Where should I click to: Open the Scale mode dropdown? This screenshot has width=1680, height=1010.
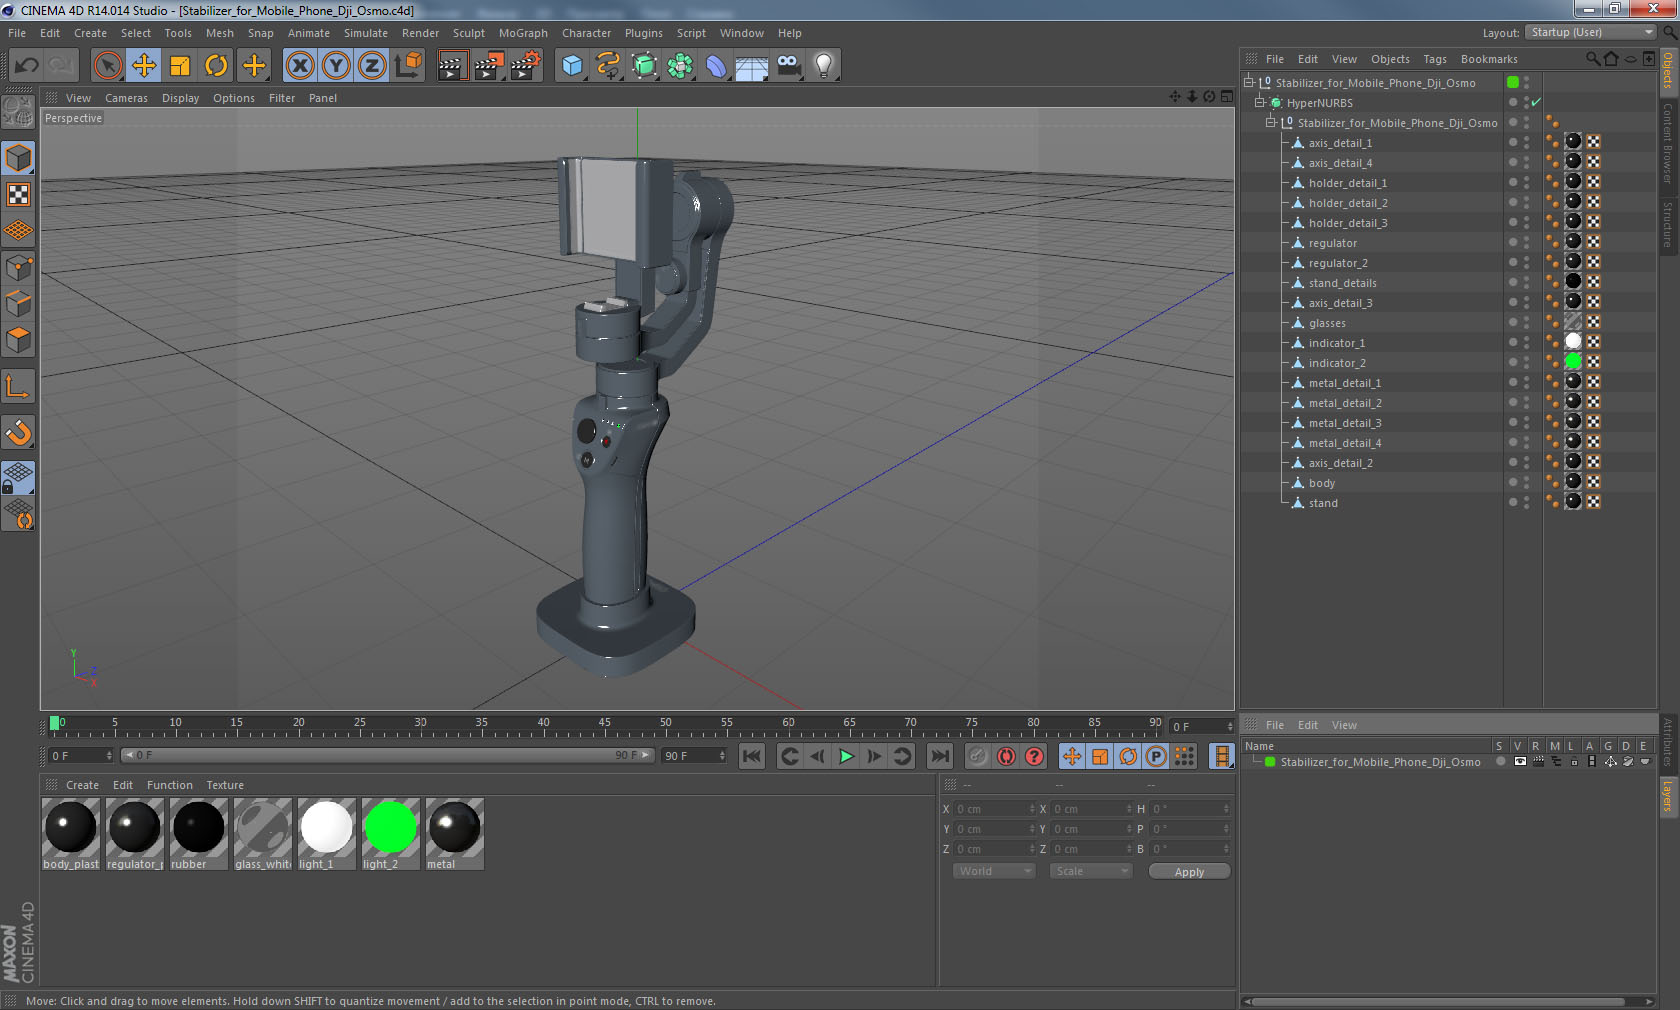[x=1091, y=871]
